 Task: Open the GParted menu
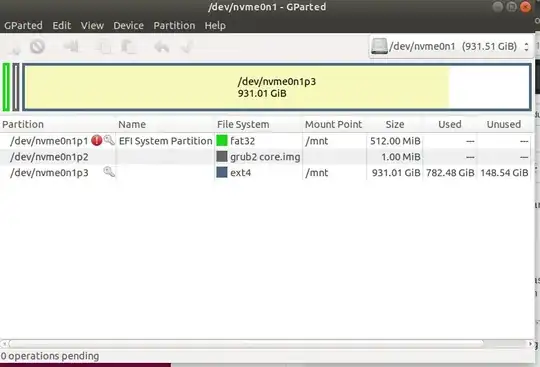23,25
